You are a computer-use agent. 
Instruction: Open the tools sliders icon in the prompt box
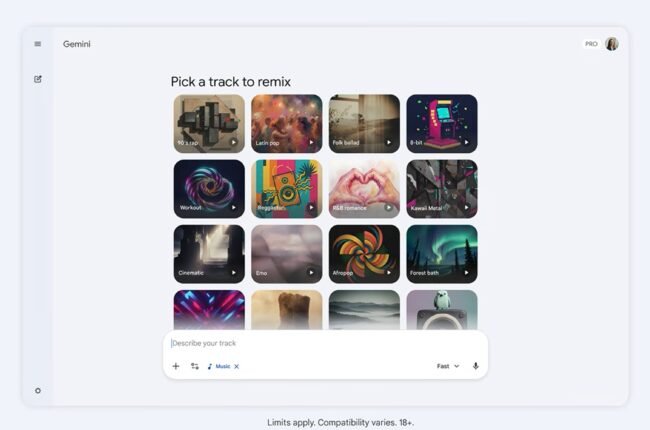pos(195,366)
